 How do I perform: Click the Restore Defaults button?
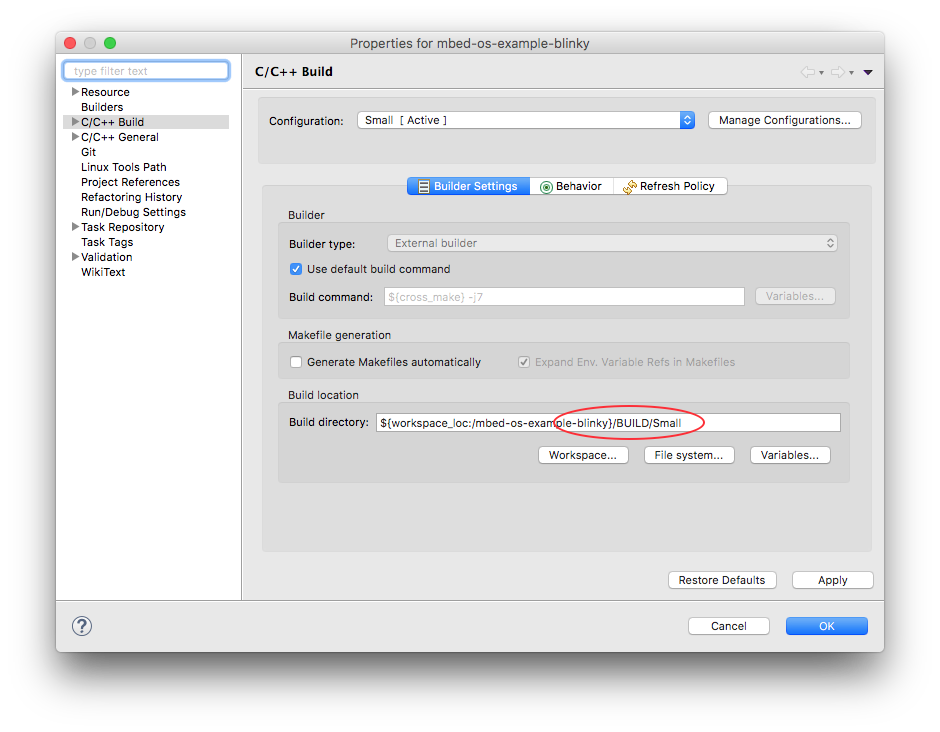tap(722, 580)
